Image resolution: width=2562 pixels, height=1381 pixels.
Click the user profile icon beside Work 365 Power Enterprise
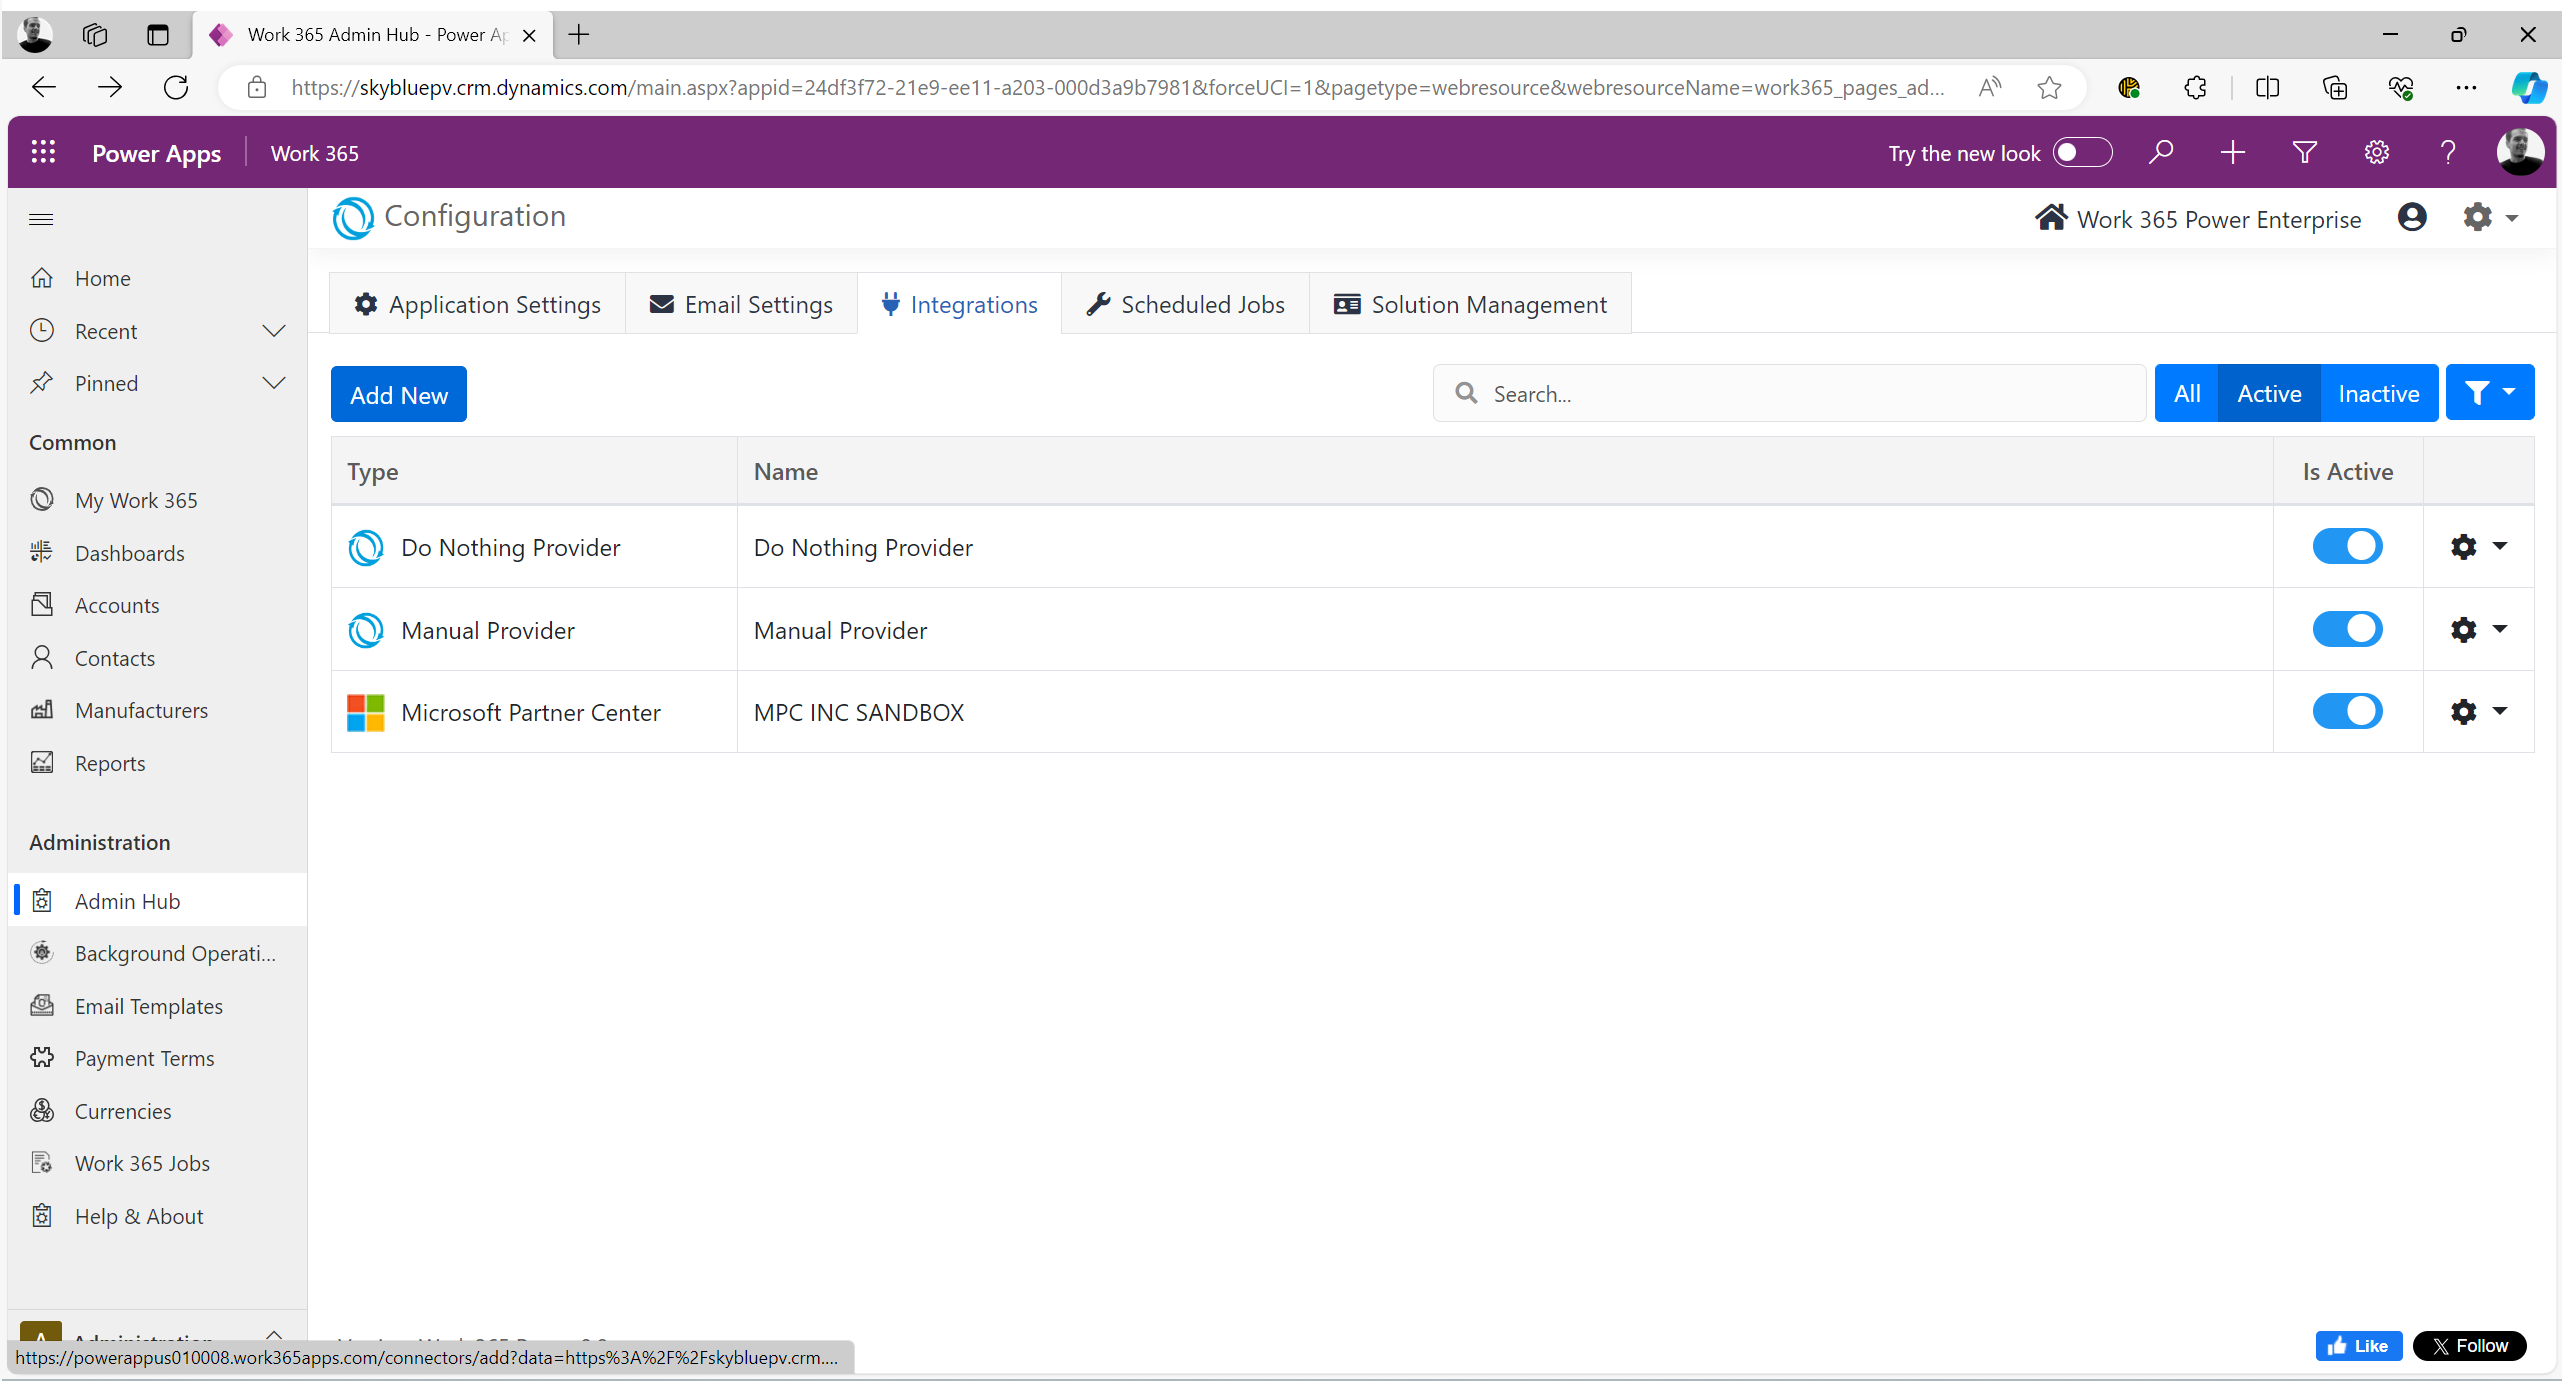click(2411, 217)
